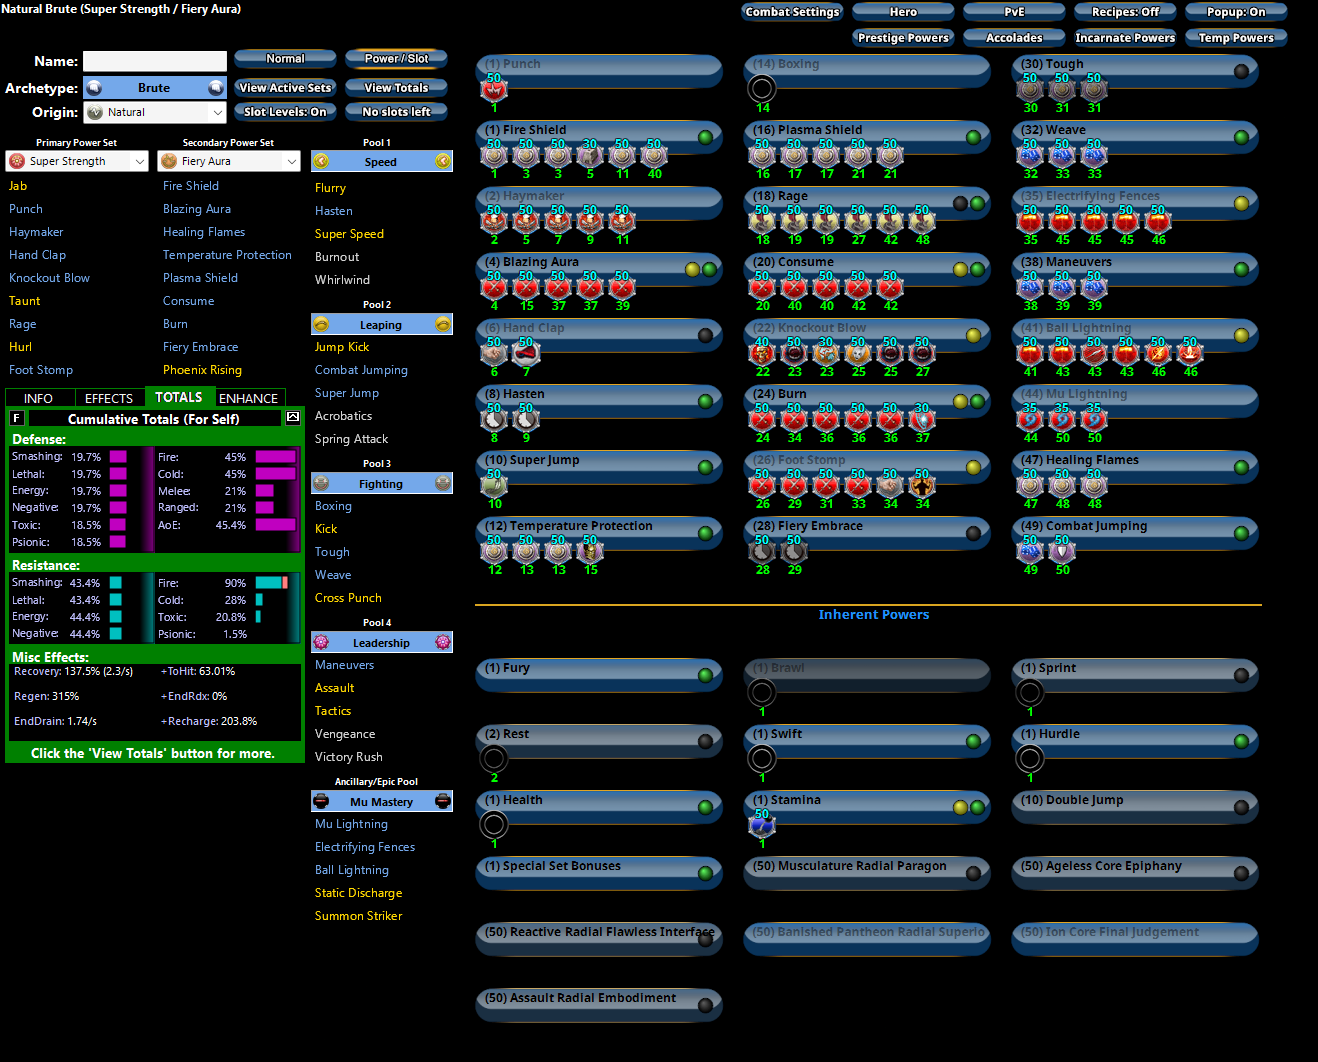This screenshot has width=1318, height=1062.
Task: Click next arrow on Speed pool
Action: [443, 161]
